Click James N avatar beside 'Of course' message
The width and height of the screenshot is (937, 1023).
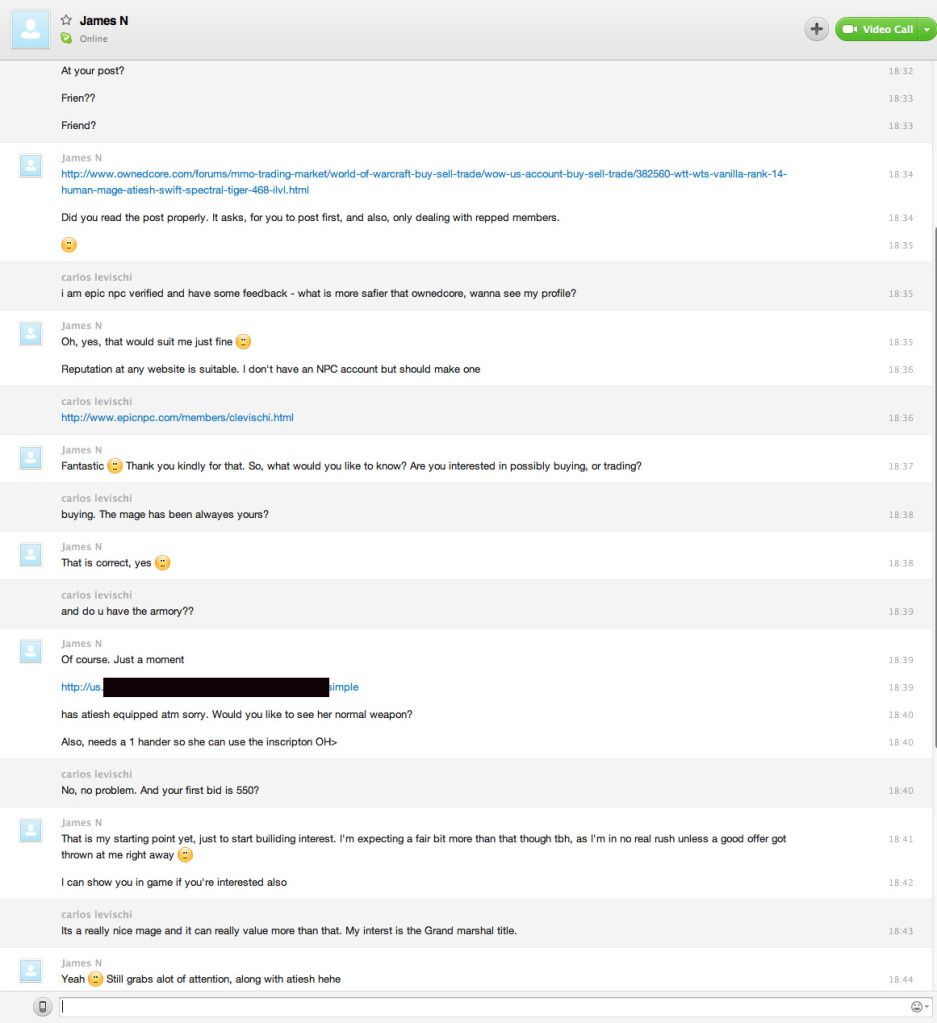pos(31,651)
